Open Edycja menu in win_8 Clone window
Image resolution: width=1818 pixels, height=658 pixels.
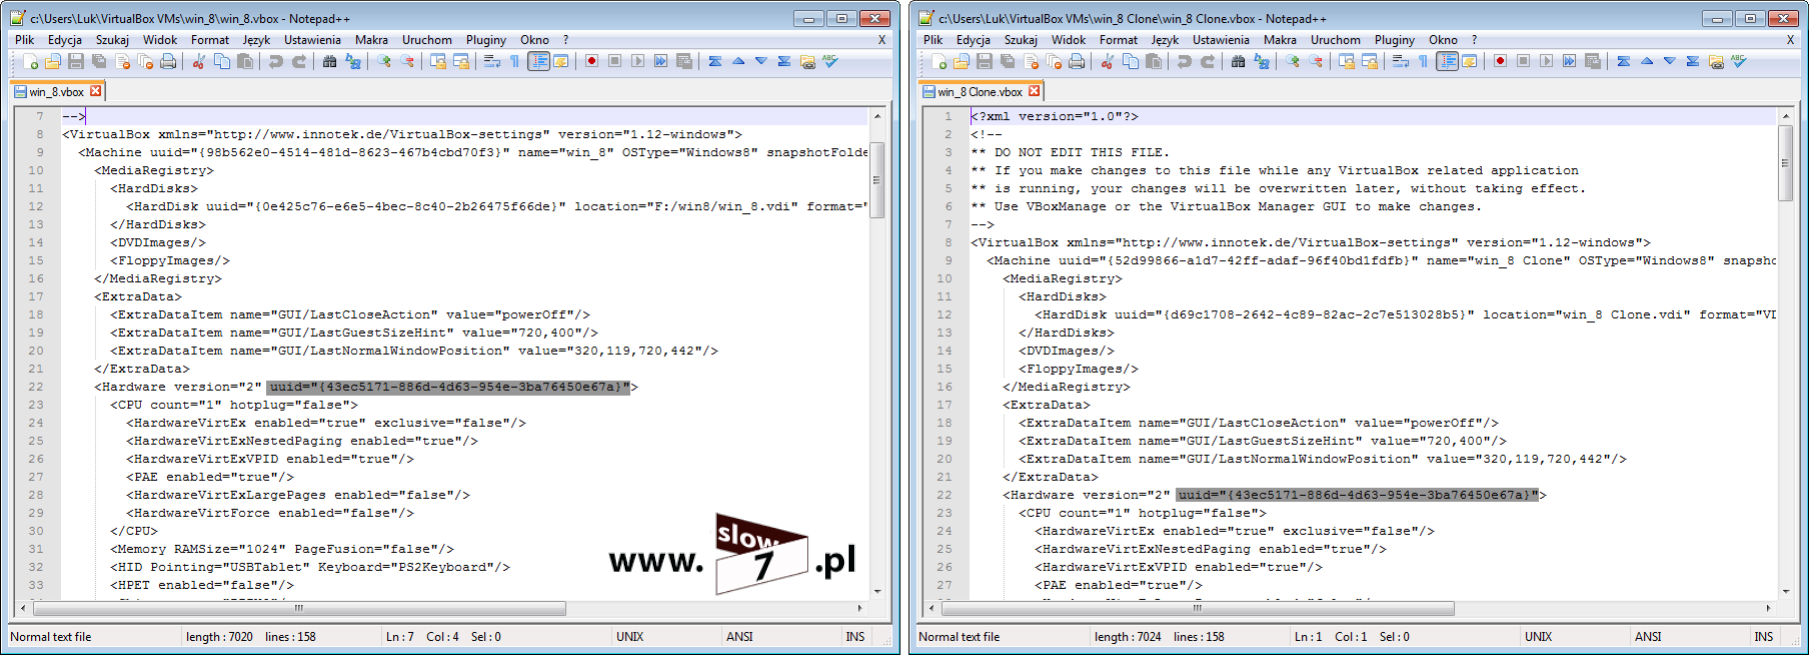[x=973, y=40]
